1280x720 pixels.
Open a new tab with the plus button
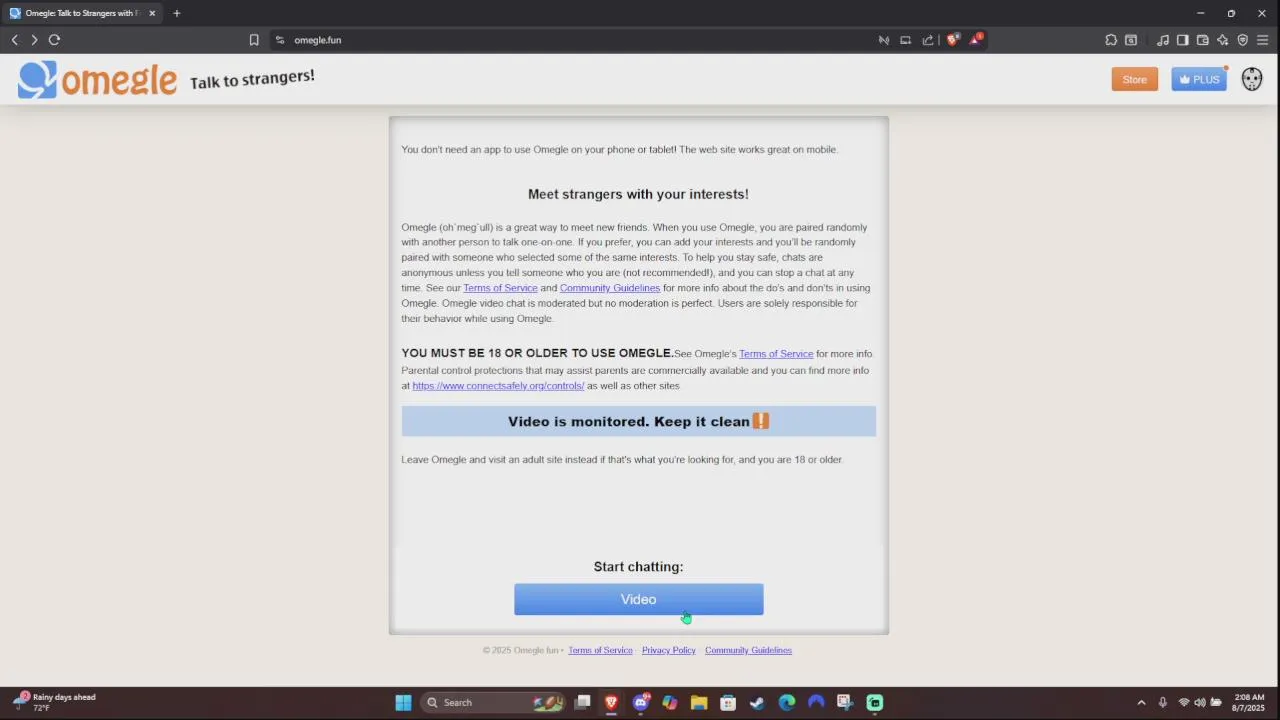click(177, 13)
